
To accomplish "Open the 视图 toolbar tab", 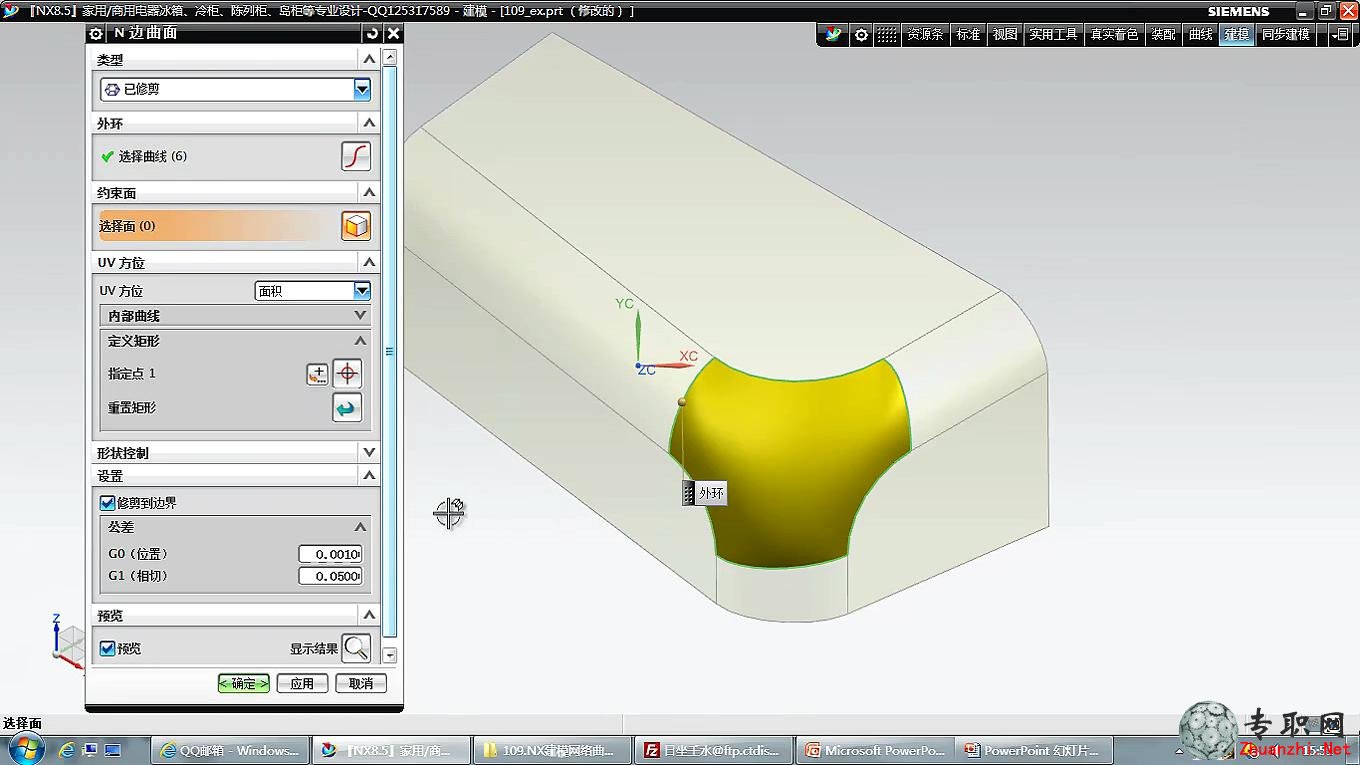I will [1005, 34].
